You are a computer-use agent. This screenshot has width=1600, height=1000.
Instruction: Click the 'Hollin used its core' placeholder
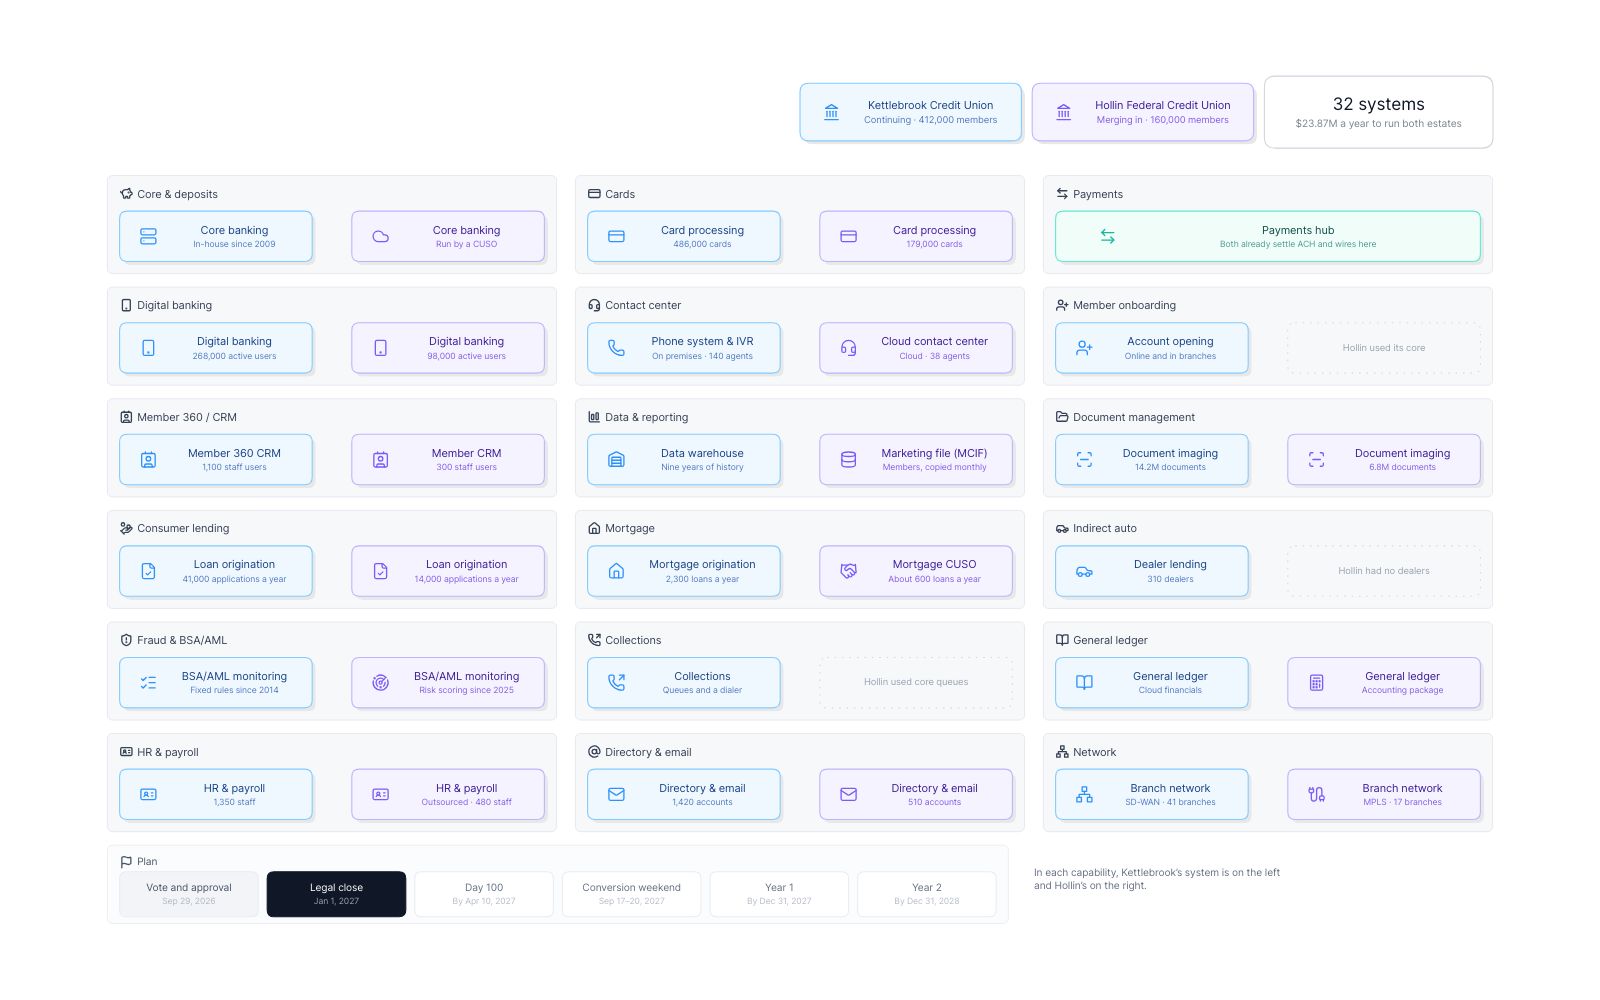(1384, 348)
